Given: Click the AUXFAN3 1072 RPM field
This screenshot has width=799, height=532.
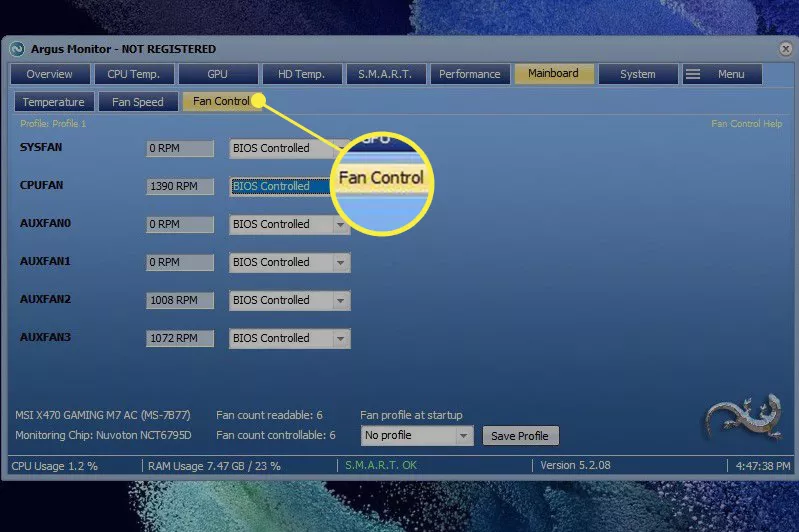Looking at the screenshot, I should [x=180, y=338].
